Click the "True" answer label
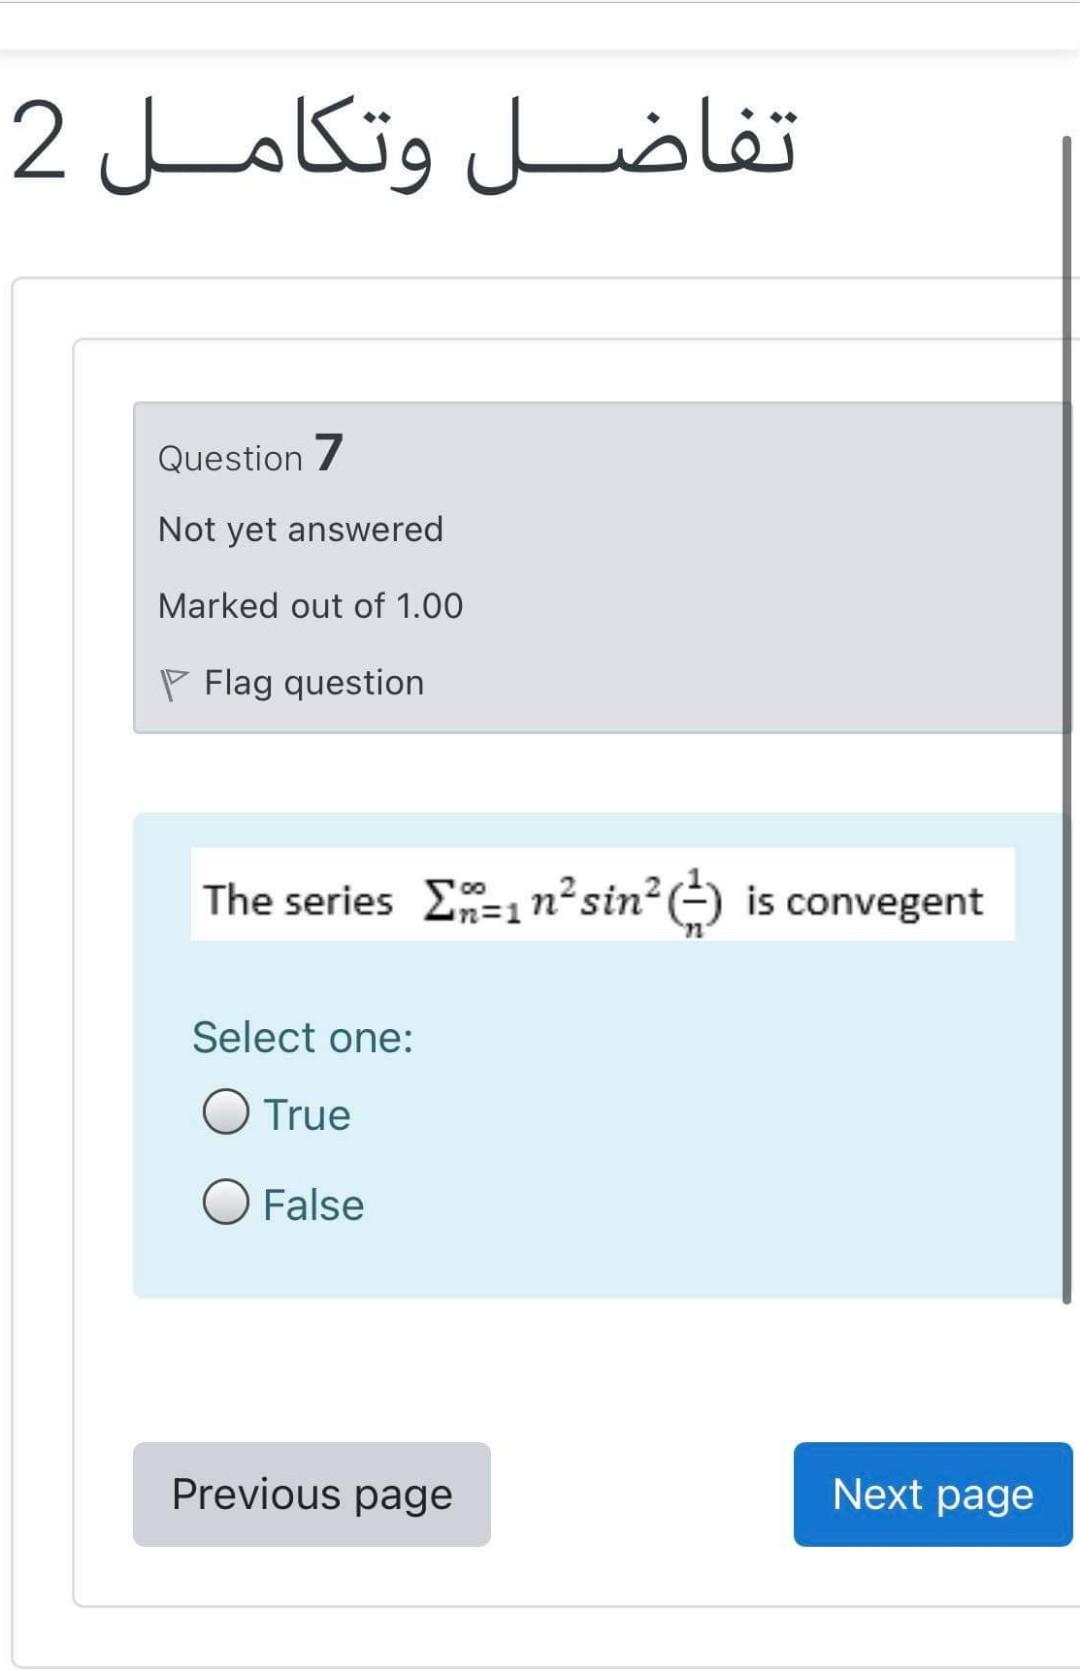 coord(307,1115)
